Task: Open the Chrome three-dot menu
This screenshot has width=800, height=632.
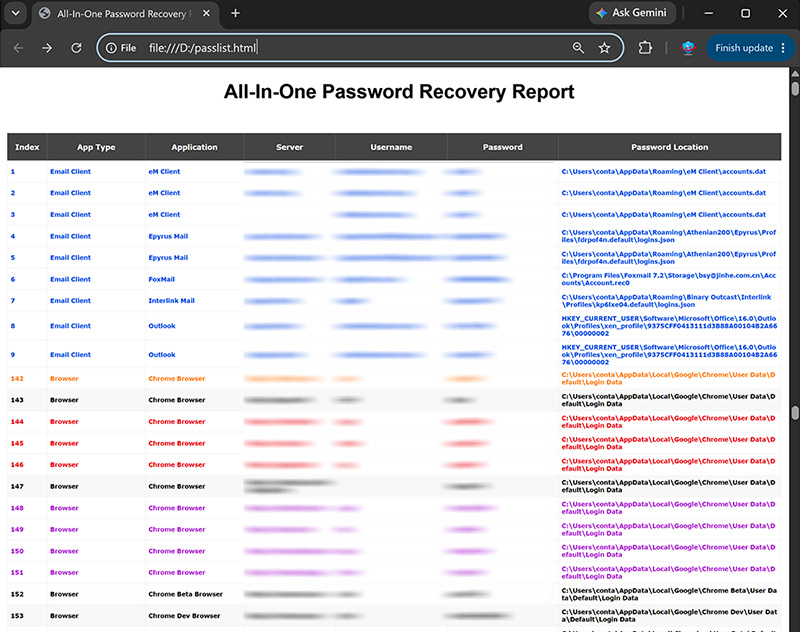Action: click(783, 48)
